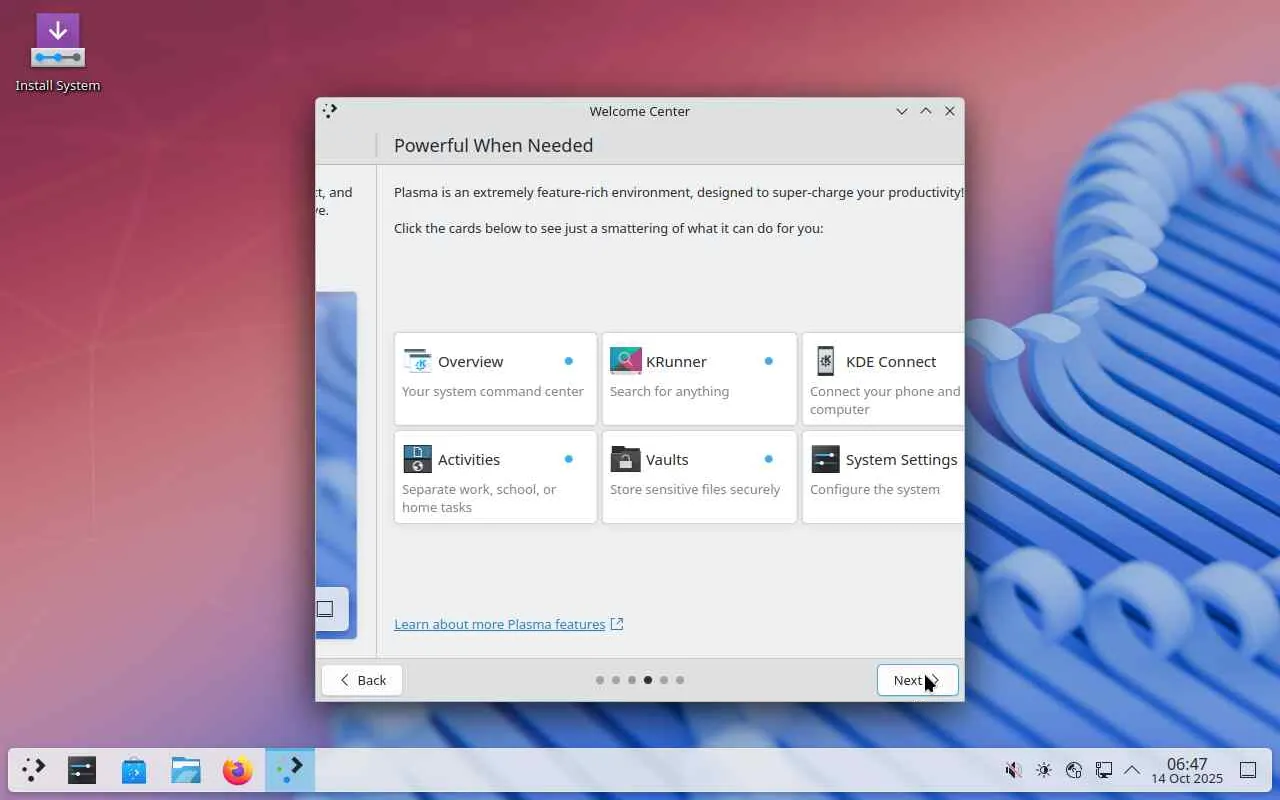Open Dolphin file manager from the panel
Viewport: 1280px width, 800px height.
tap(186, 770)
